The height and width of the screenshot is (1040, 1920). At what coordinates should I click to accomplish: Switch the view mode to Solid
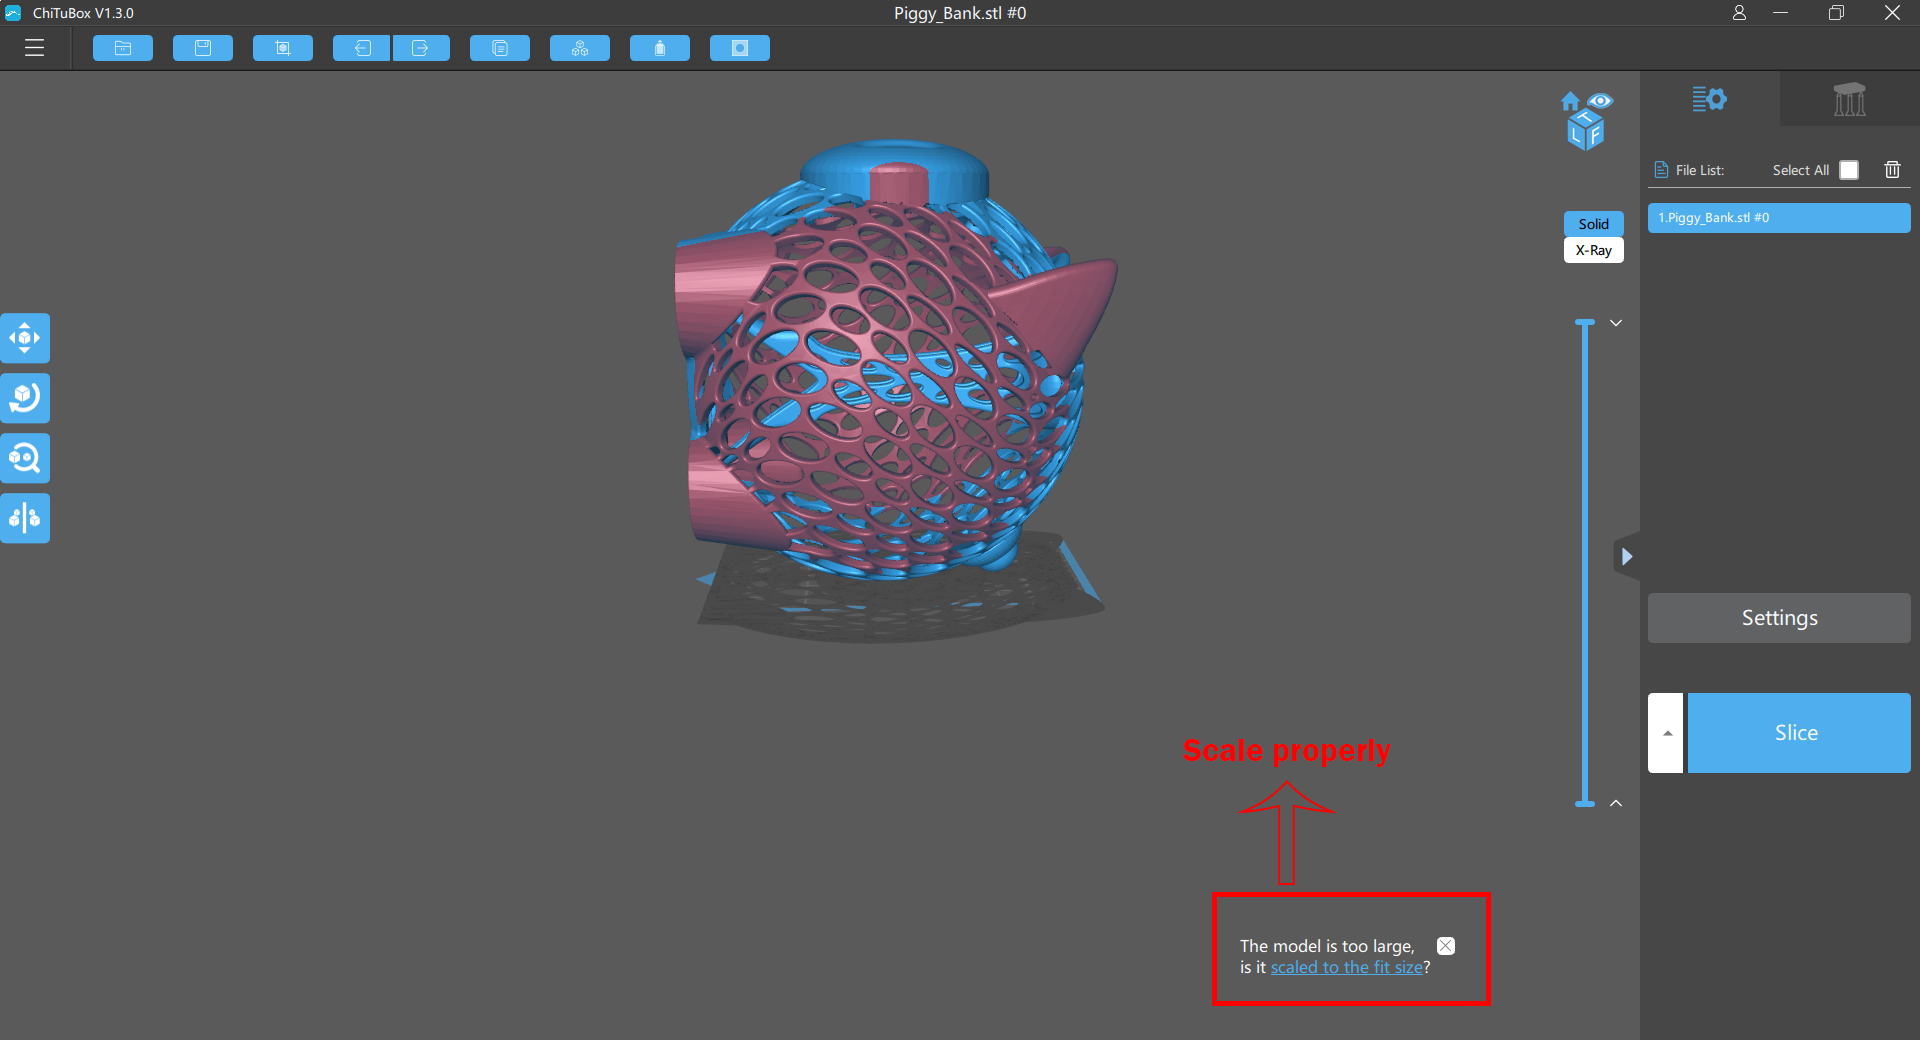pyautogui.click(x=1593, y=224)
